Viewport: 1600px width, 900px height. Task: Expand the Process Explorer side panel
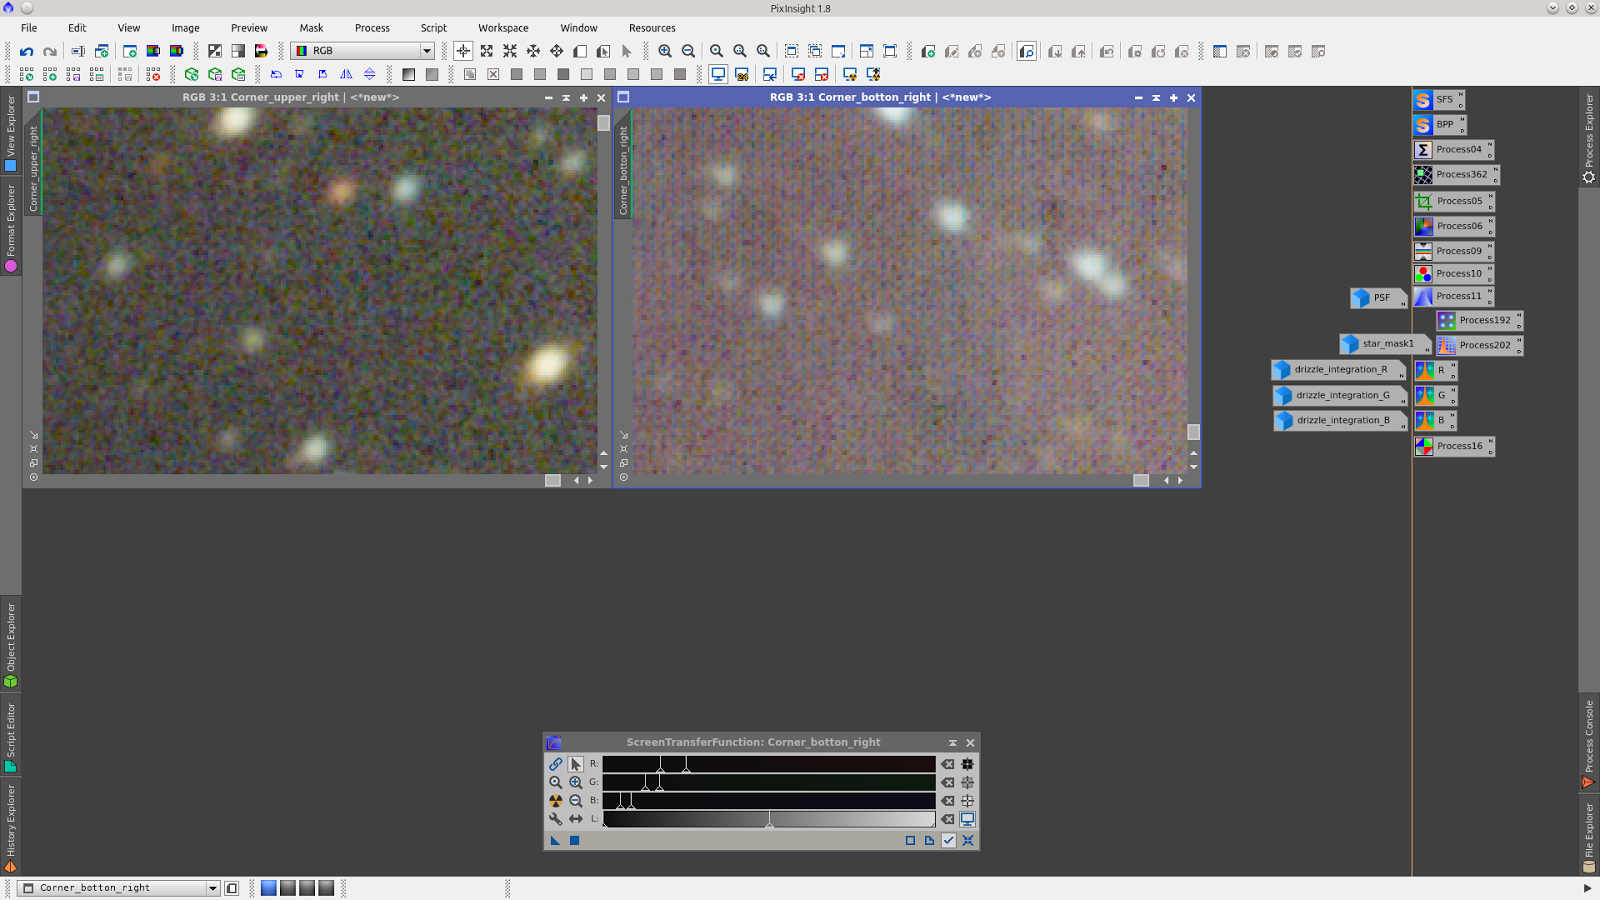[1589, 138]
